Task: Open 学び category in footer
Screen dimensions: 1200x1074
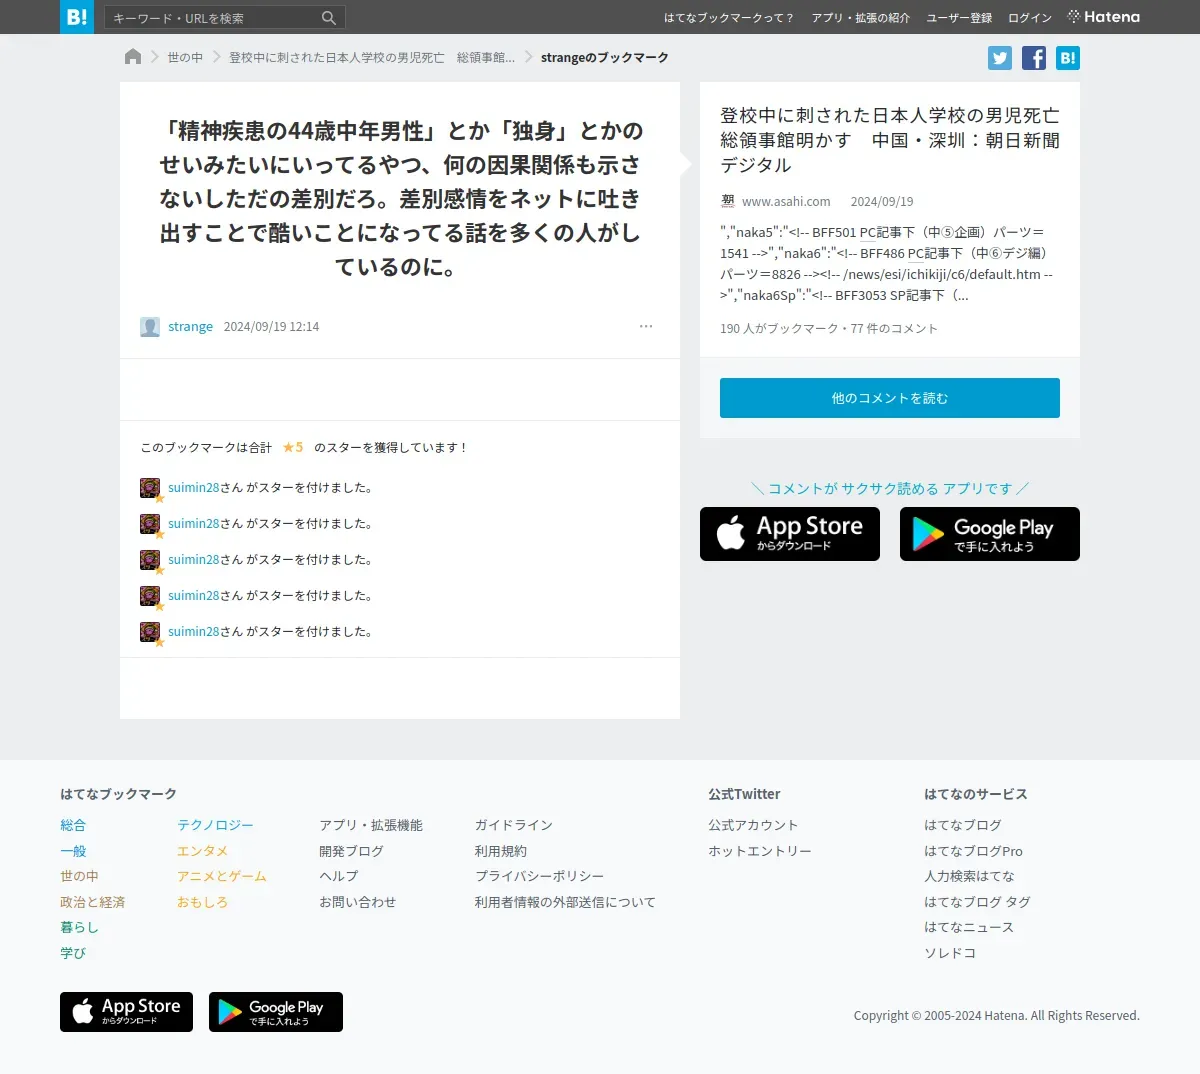Action: coord(73,953)
